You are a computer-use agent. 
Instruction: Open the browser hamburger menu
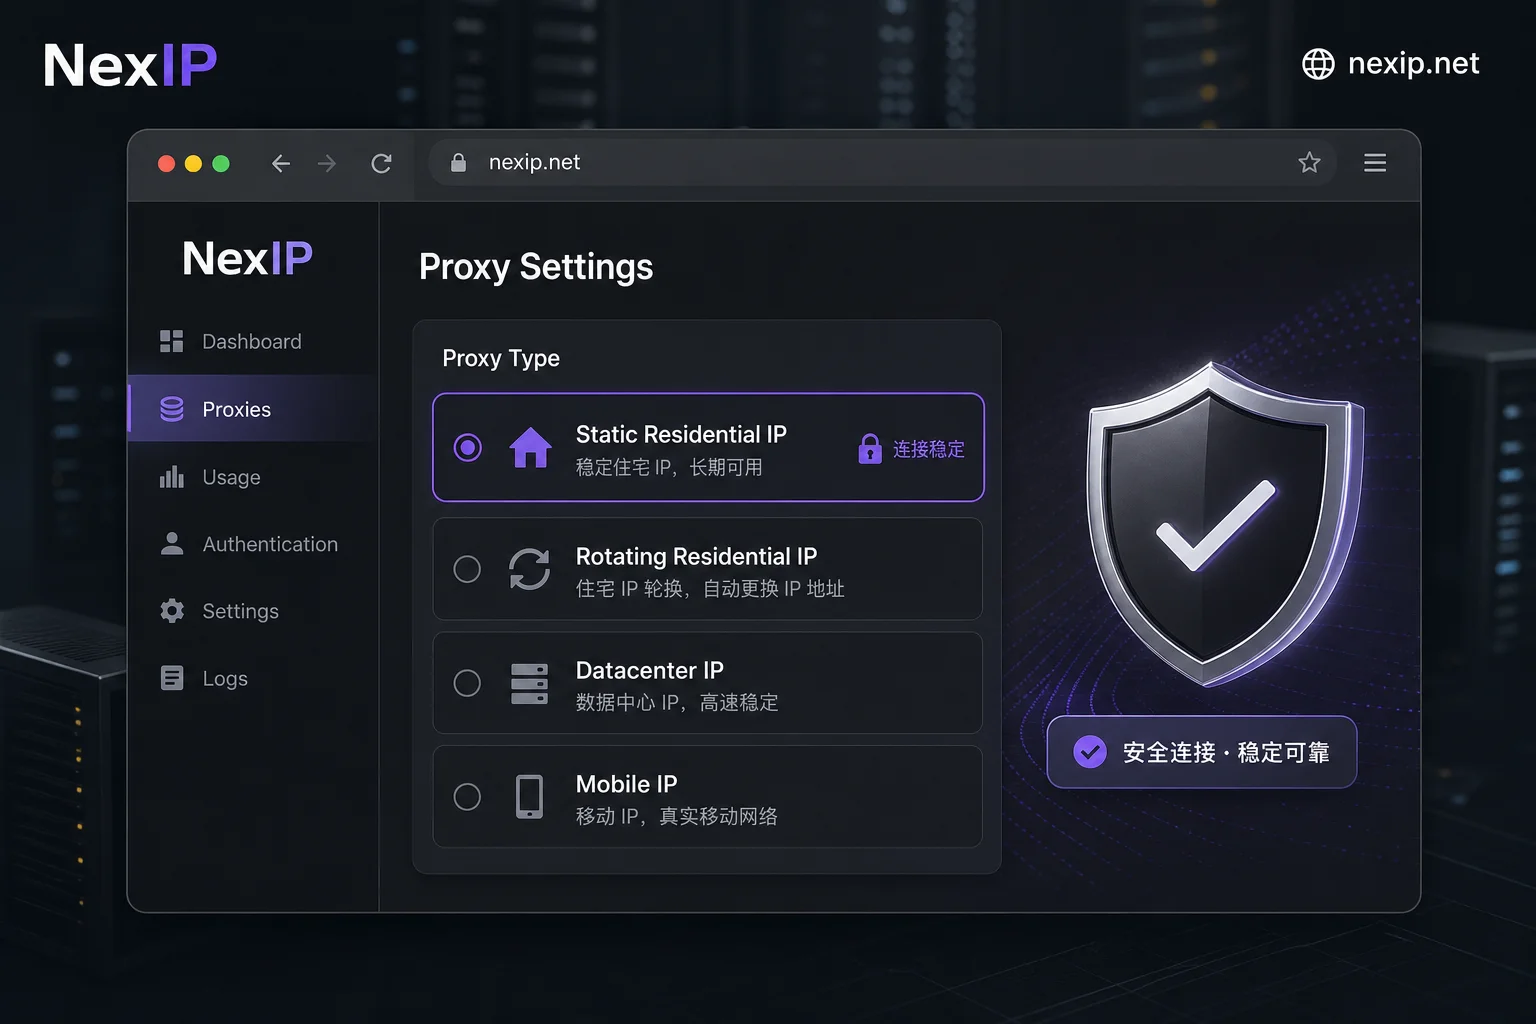(1375, 162)
